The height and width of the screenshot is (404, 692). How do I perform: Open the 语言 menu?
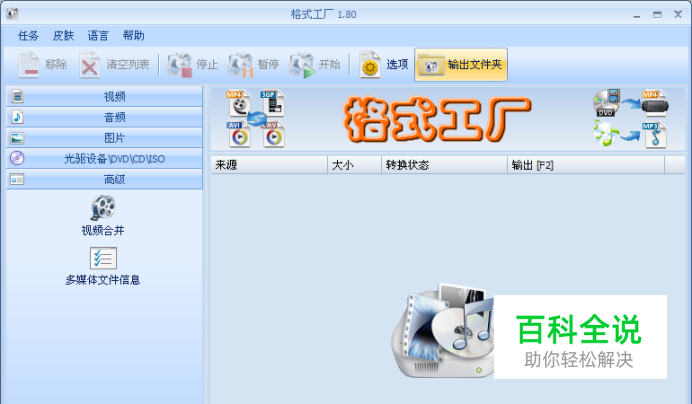pyautogui.click(x=98, y=36)
